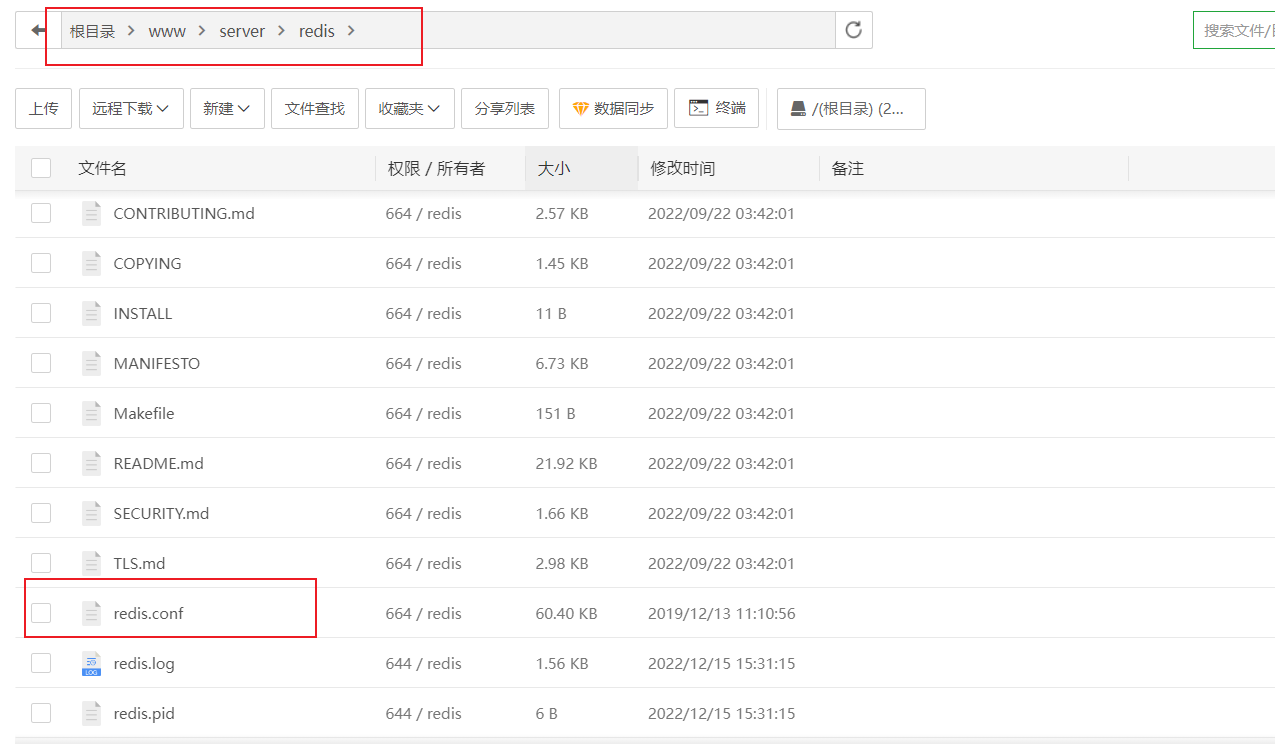
Task: Sort files by 大小 column header
Action: point(554,169)
